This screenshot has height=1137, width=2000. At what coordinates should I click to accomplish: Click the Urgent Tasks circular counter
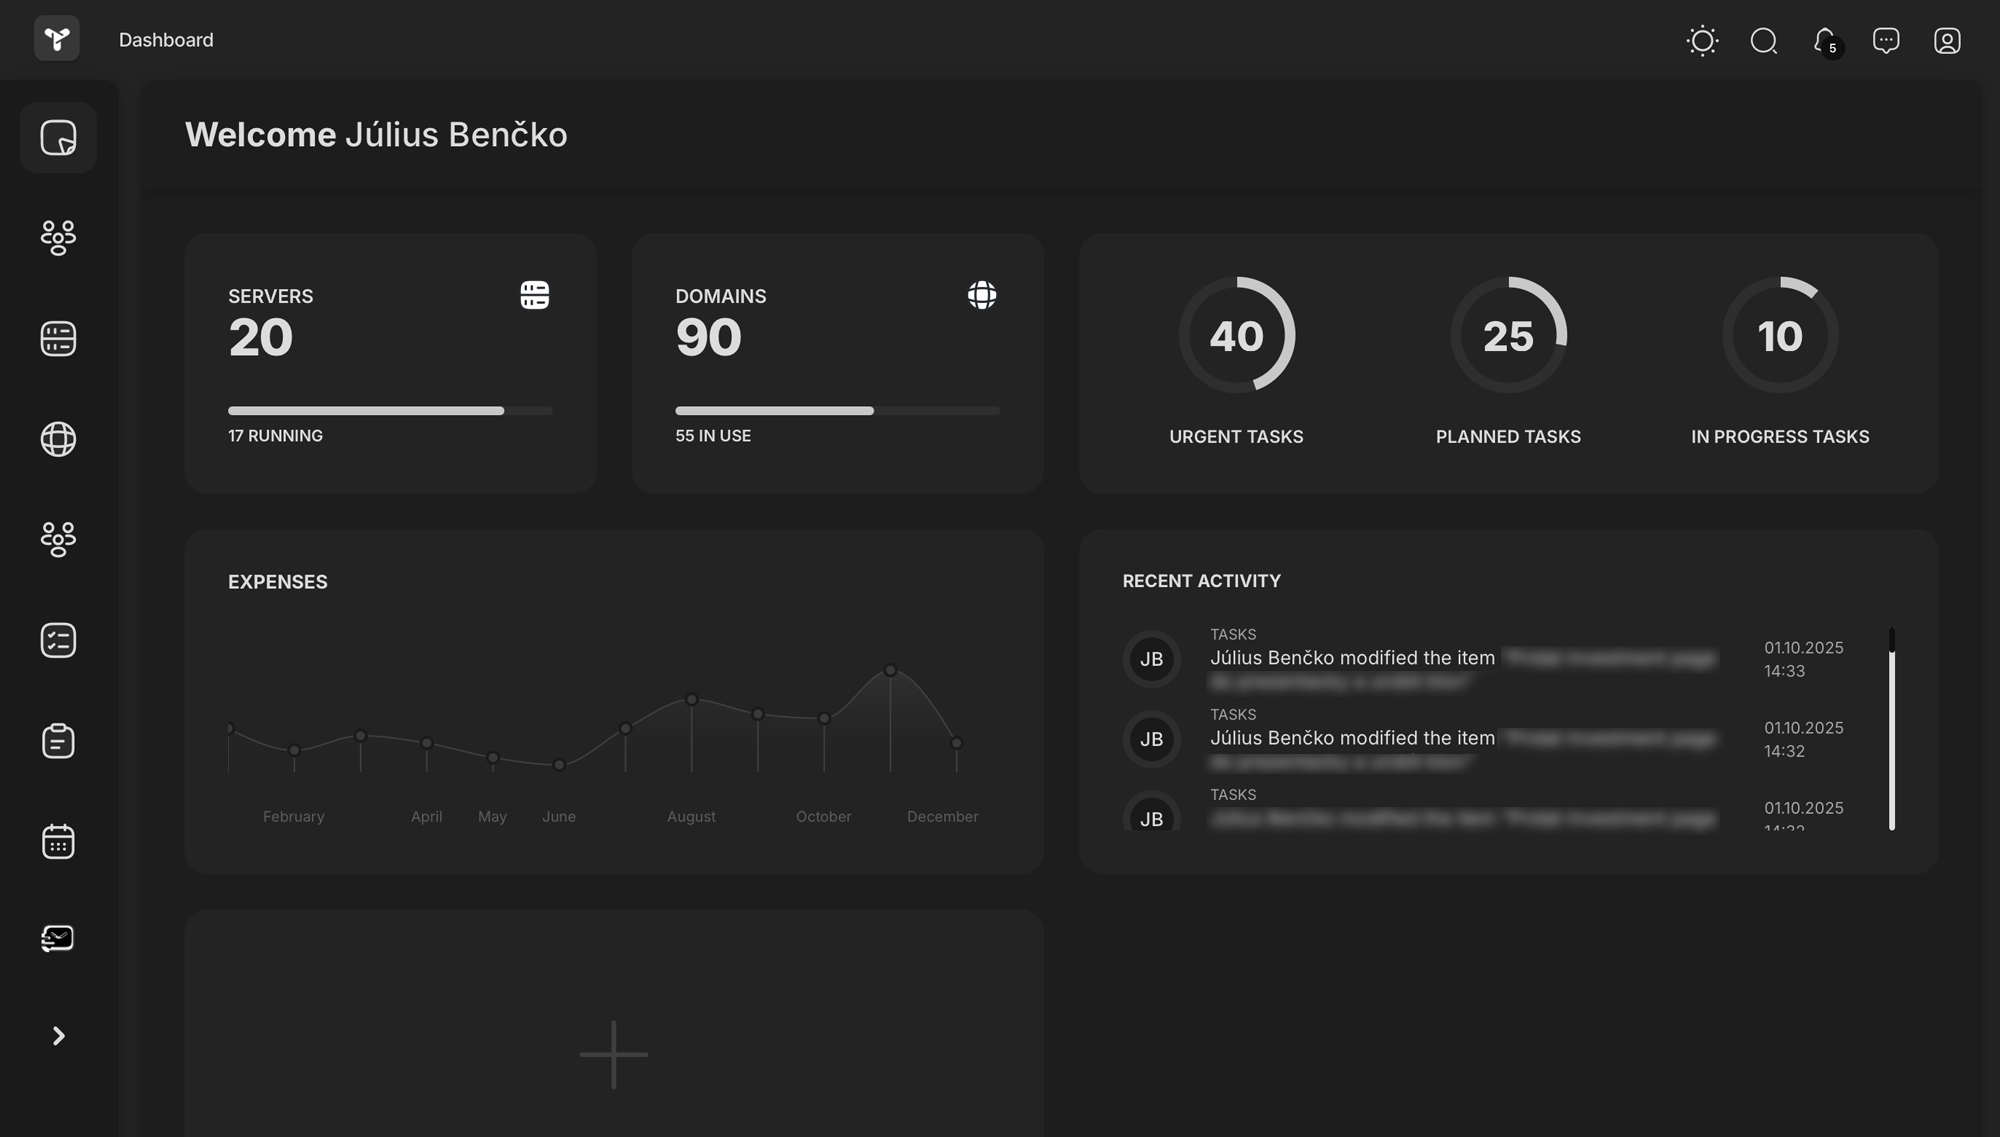[1236, 336]
